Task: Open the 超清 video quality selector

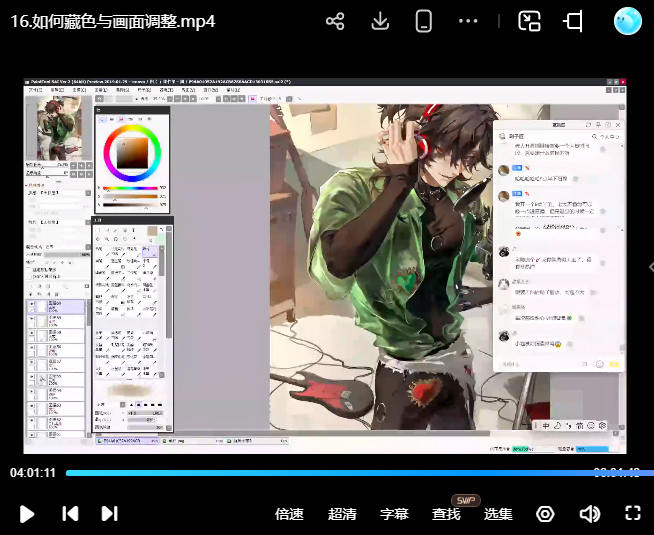Action: point(342,514)
